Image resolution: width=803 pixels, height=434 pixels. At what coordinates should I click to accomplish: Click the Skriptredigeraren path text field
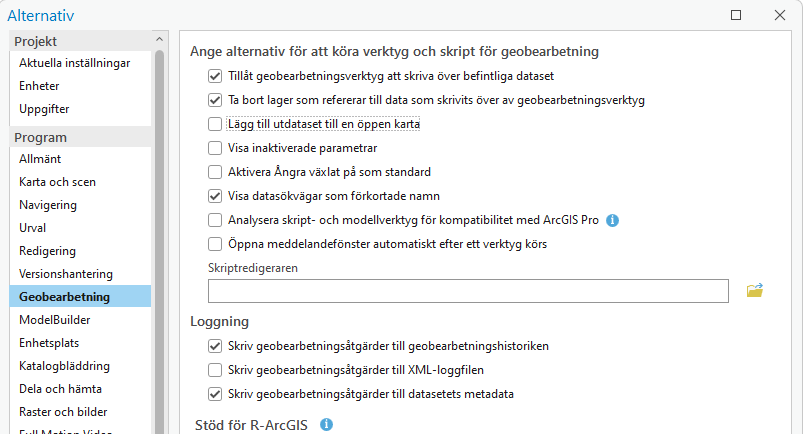(468, 291)
